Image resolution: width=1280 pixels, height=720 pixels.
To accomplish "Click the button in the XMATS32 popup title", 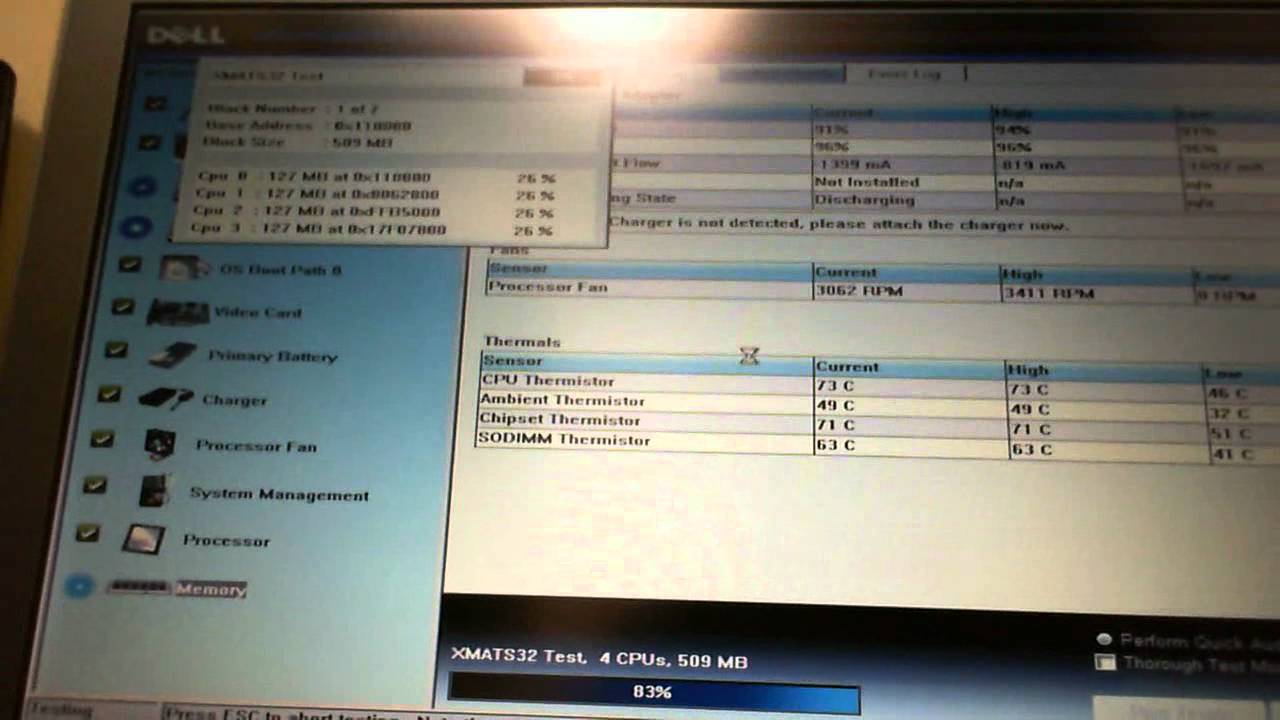I will click(x=561, y=77).
